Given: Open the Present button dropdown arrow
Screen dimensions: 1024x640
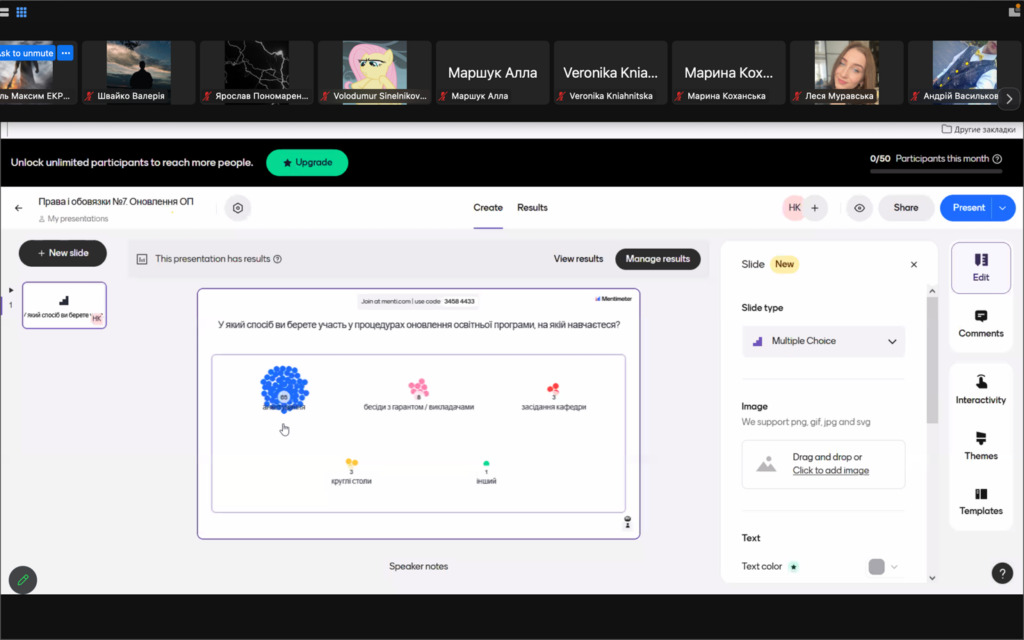Looking at the screenshot, I should [x=1003, y=208].
